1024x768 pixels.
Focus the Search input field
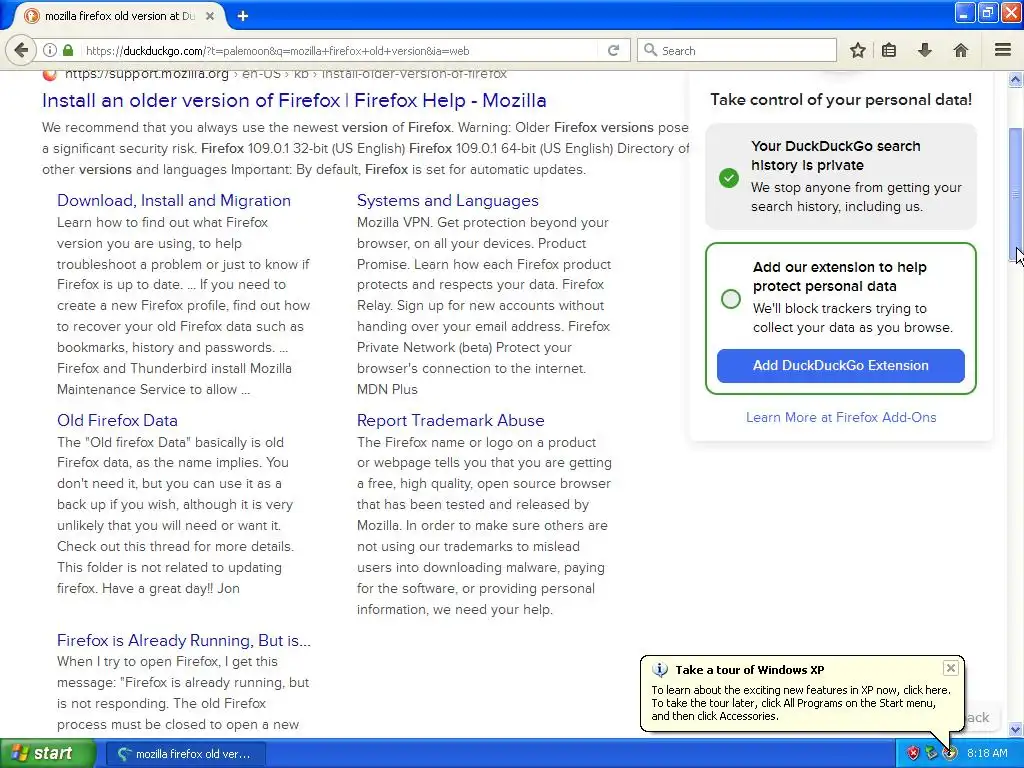pyautogui.click(x=737, y=50)
